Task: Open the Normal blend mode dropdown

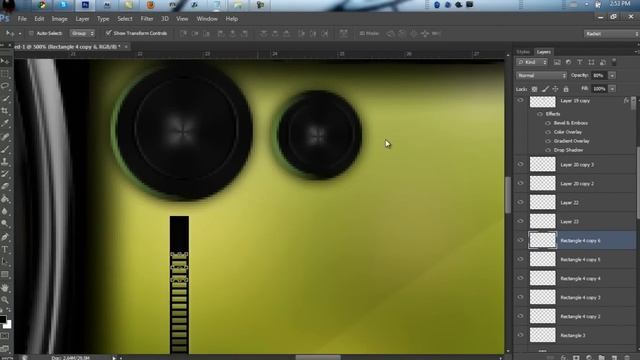Action: coord(541,76)
